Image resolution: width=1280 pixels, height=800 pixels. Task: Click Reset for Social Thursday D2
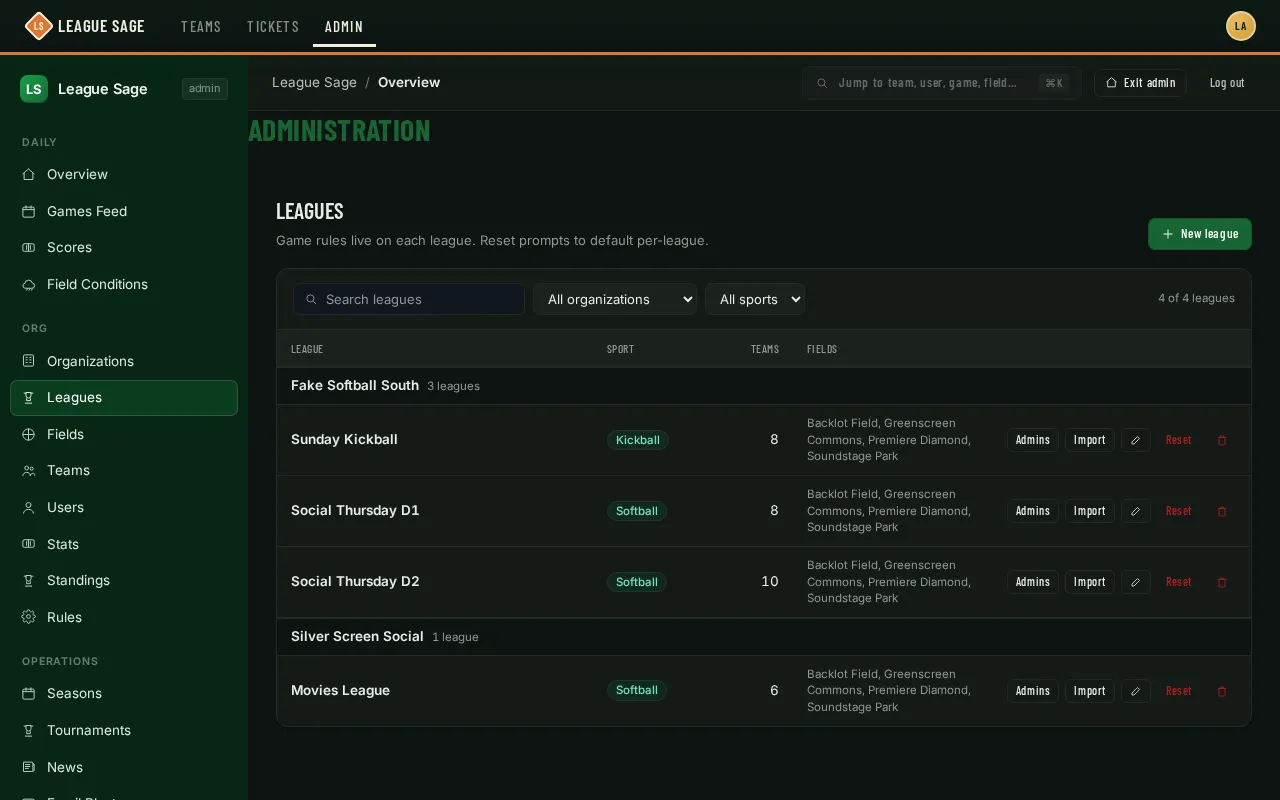(x=1179, y=582)
